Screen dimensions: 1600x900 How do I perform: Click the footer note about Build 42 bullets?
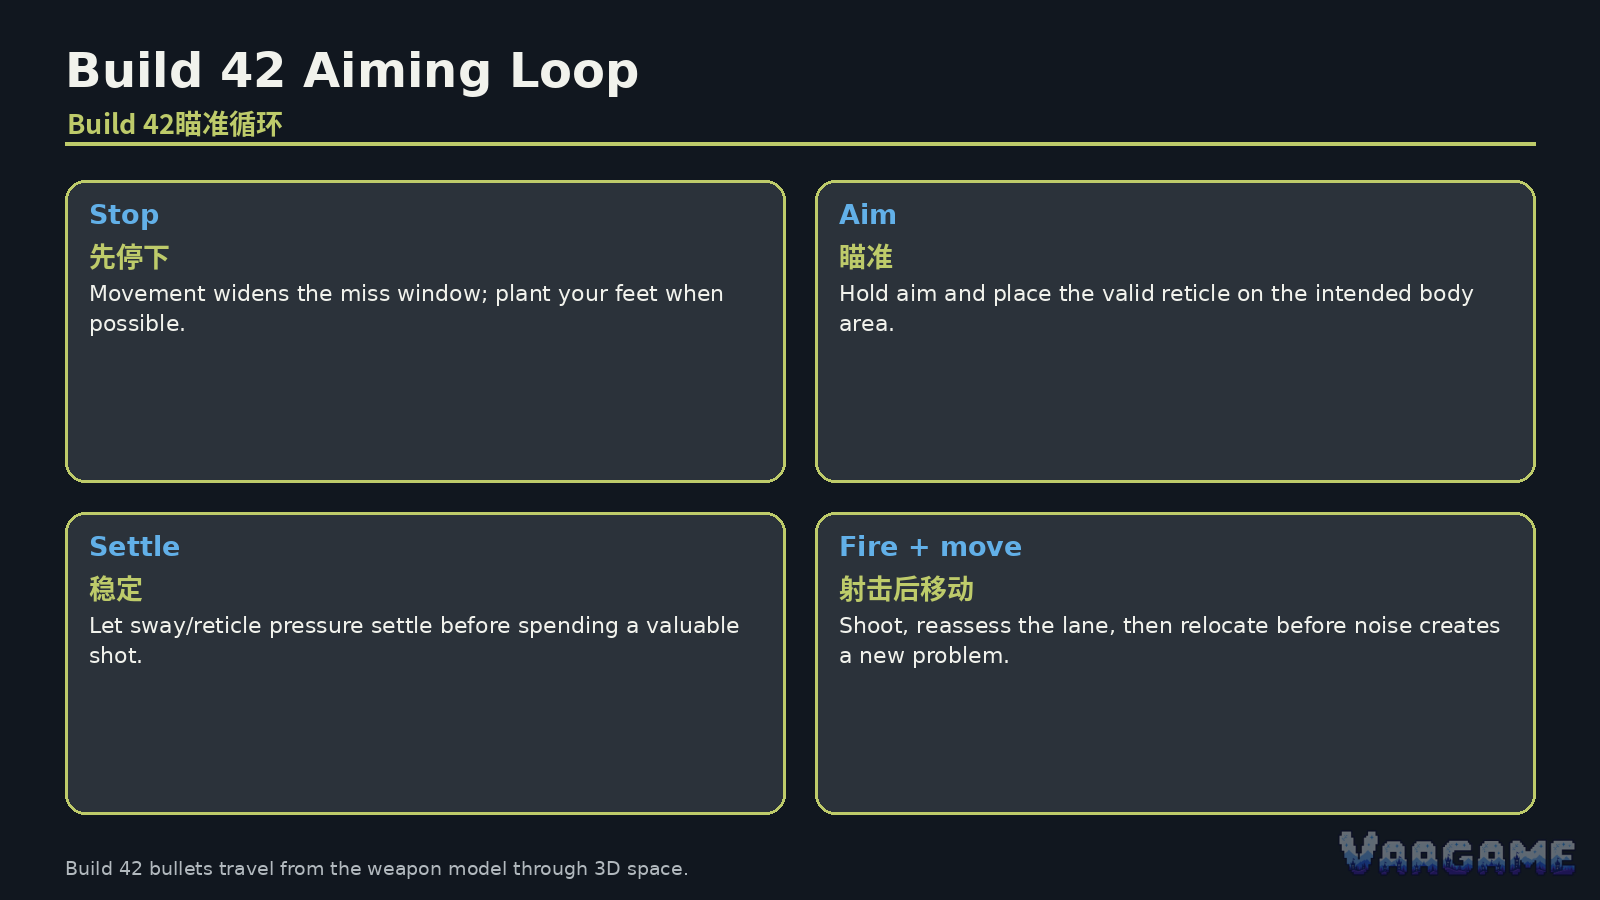click(376, 868)
